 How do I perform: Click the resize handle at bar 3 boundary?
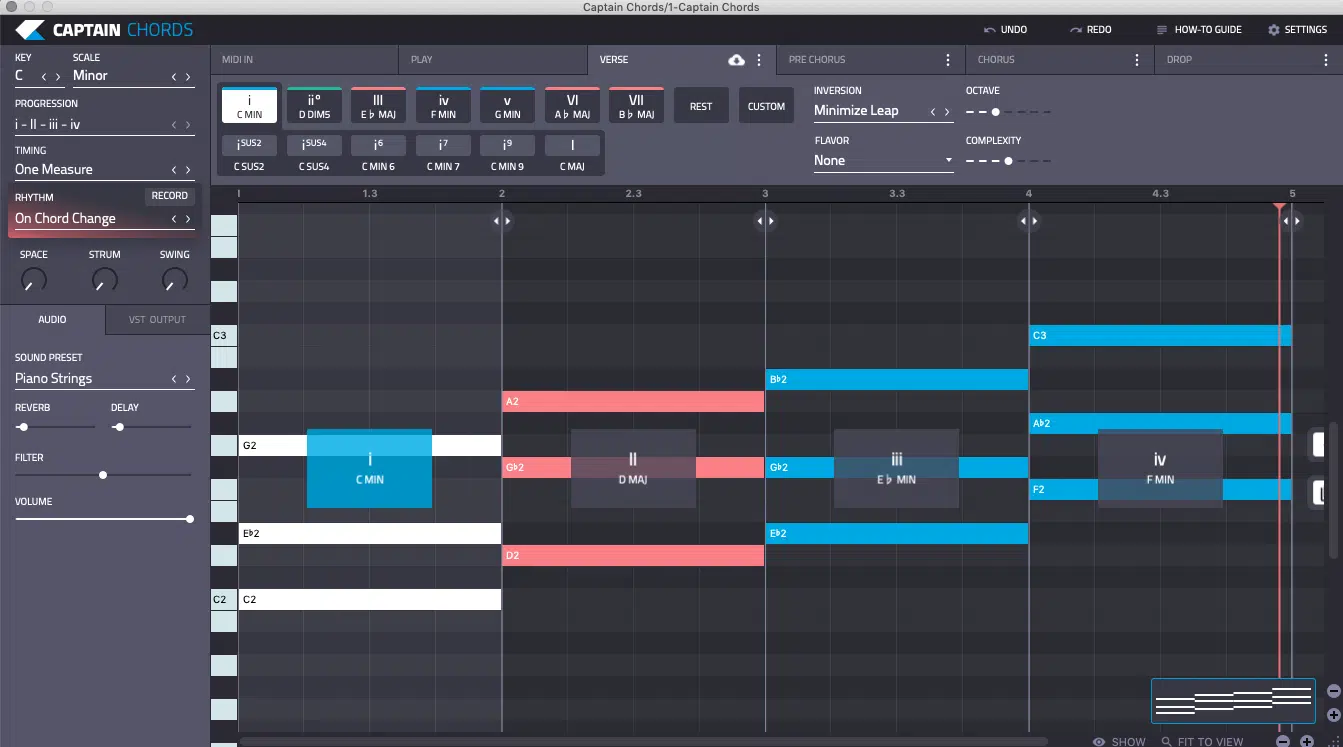[x=765, y=221]
